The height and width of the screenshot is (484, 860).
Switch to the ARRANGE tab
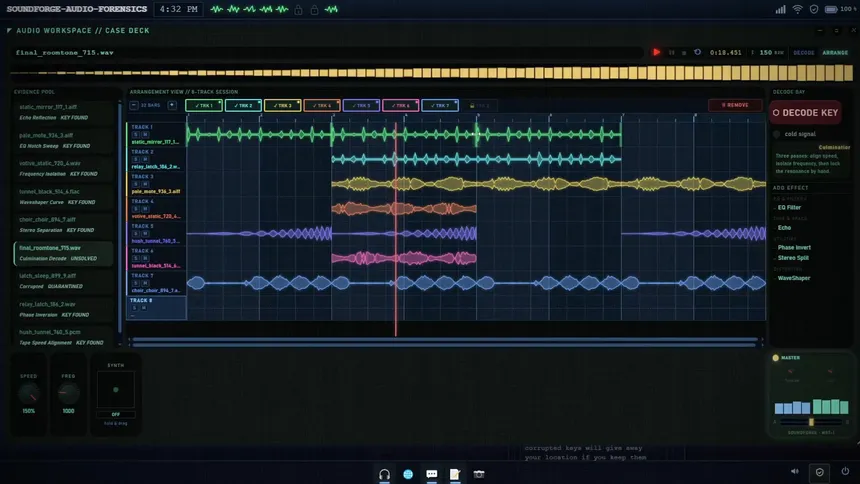coord(835,53)
